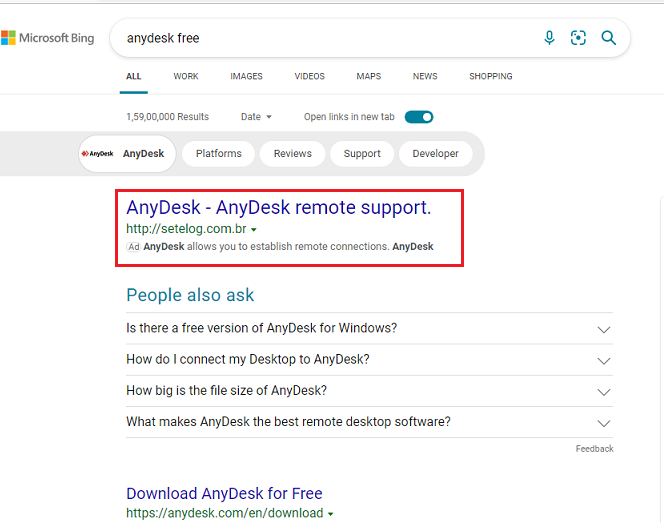Click the magnifying glass search icon
The height and width of the screenshot is (523, 664).
click(x=608, y=38)
